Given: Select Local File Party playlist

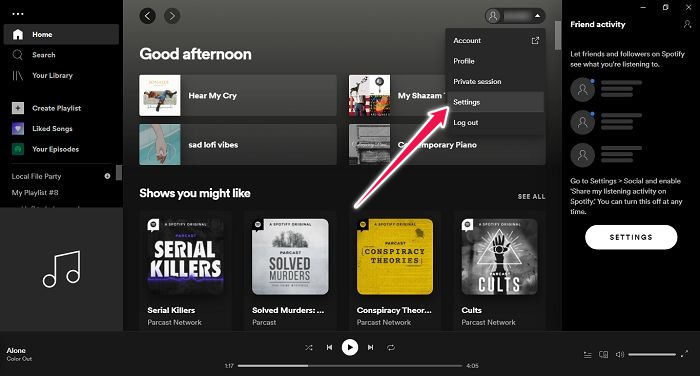Looking at the screenshot, I should pos(36,176).
